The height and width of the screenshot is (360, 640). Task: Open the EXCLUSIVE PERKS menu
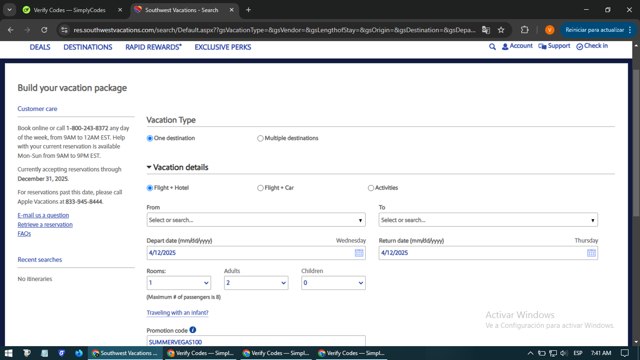point(223,47)
